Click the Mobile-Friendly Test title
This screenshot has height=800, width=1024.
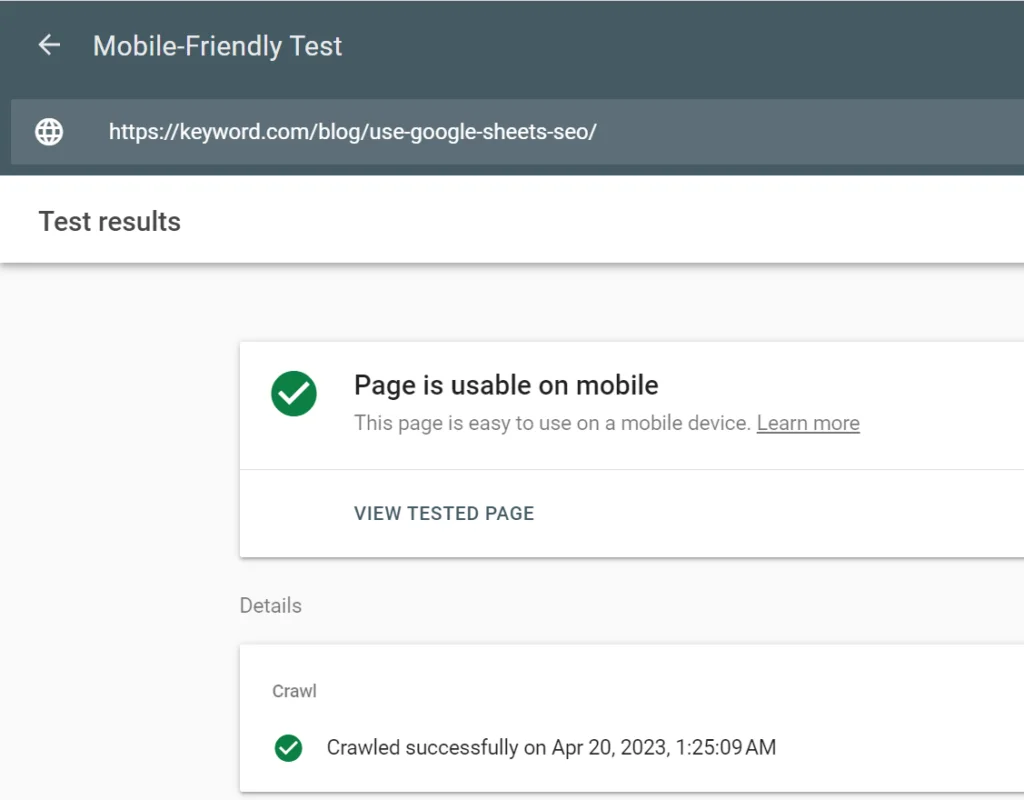216,46
